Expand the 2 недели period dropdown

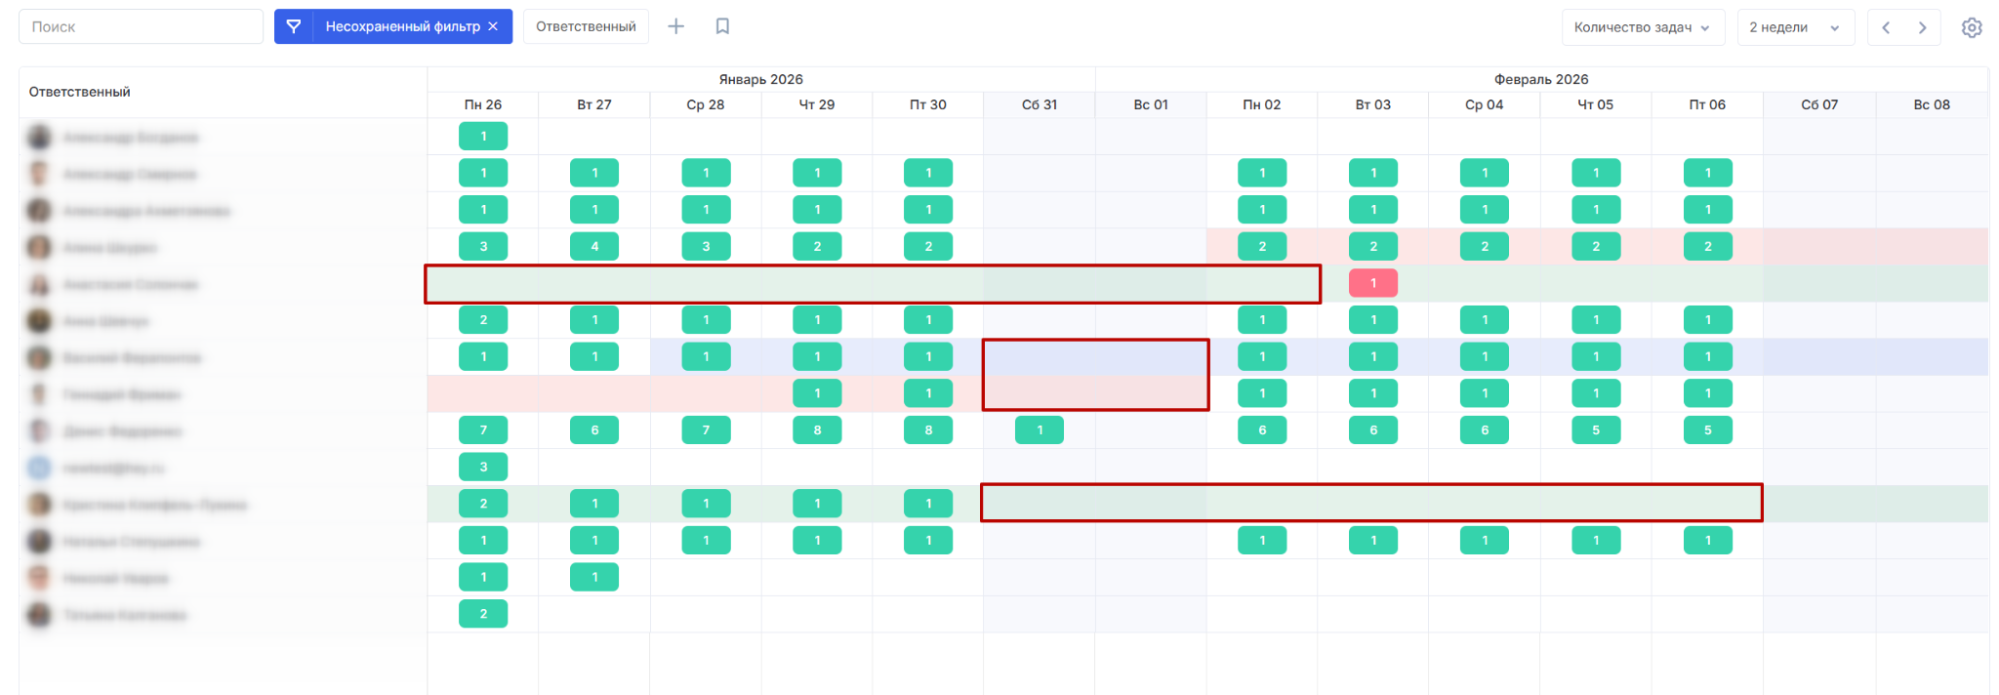point(1794,28)
